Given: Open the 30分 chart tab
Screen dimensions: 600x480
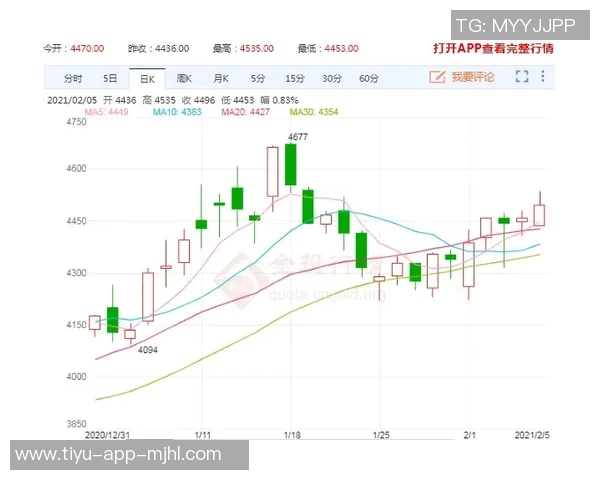Looking at the screenshot, I should 332,78.
